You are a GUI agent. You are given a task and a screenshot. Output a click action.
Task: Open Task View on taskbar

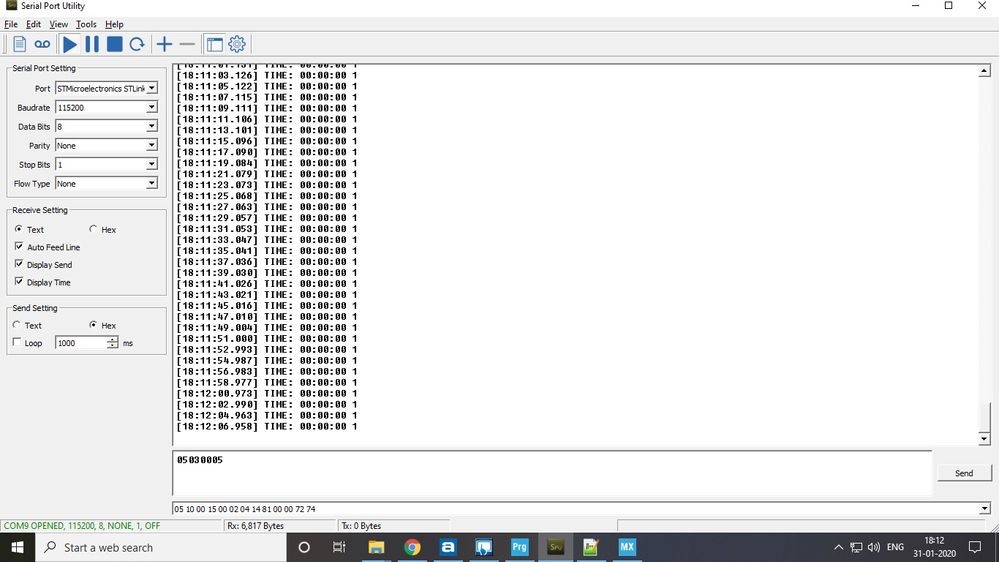[x=339, y=547]
